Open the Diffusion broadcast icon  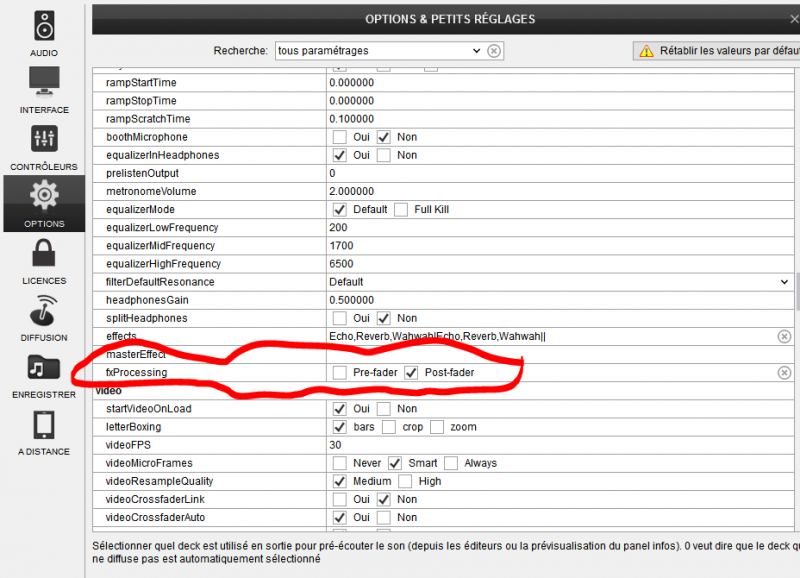coord(44,310)
